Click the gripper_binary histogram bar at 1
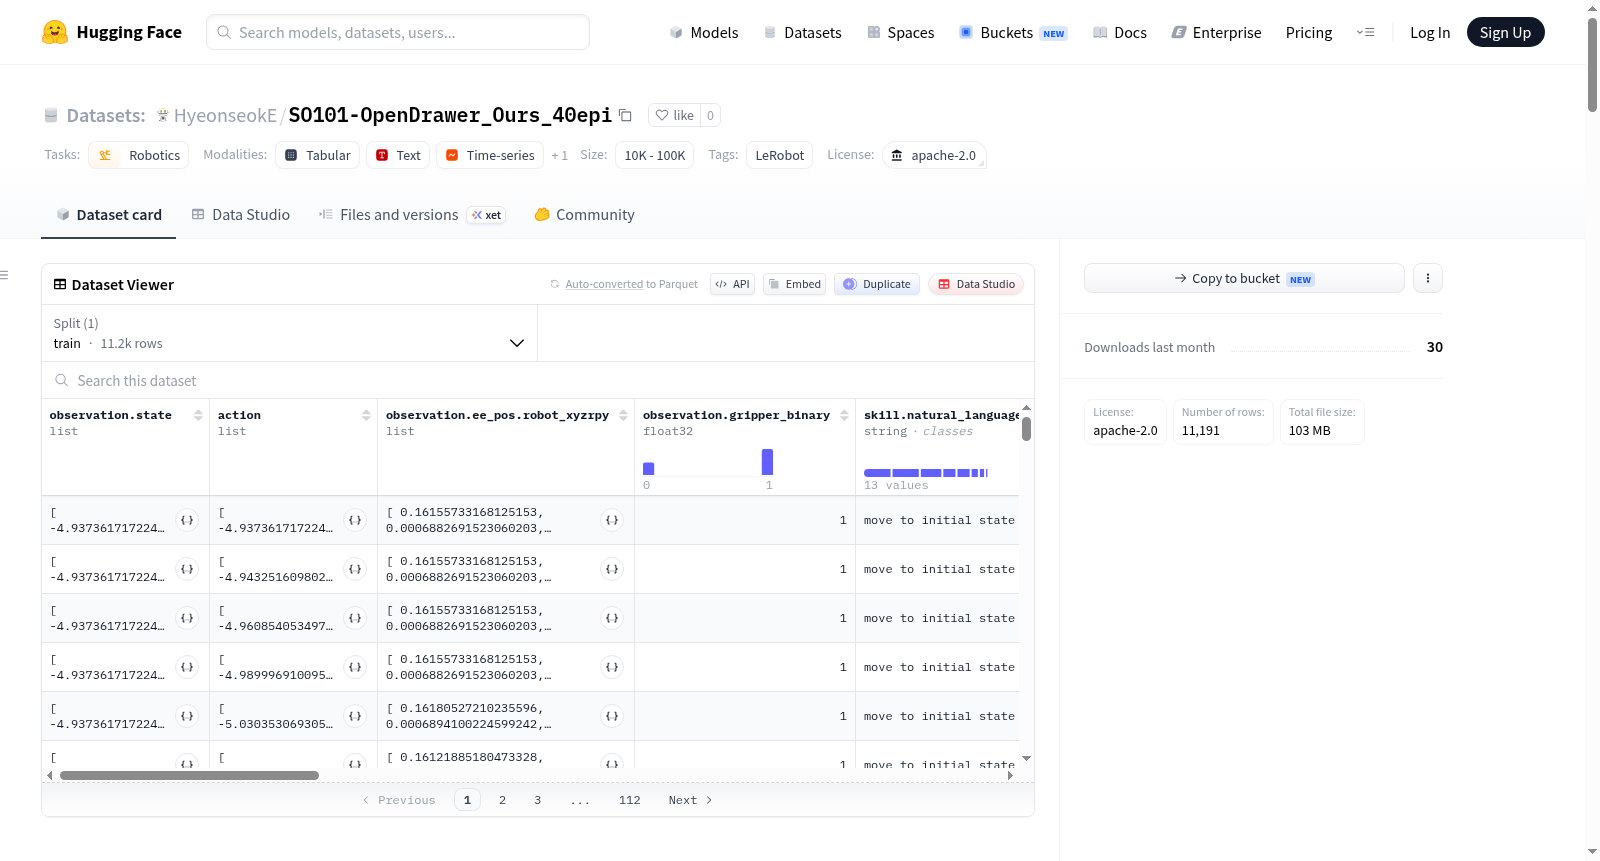This screenshot has height=861, width=1600. coord(767,462)
